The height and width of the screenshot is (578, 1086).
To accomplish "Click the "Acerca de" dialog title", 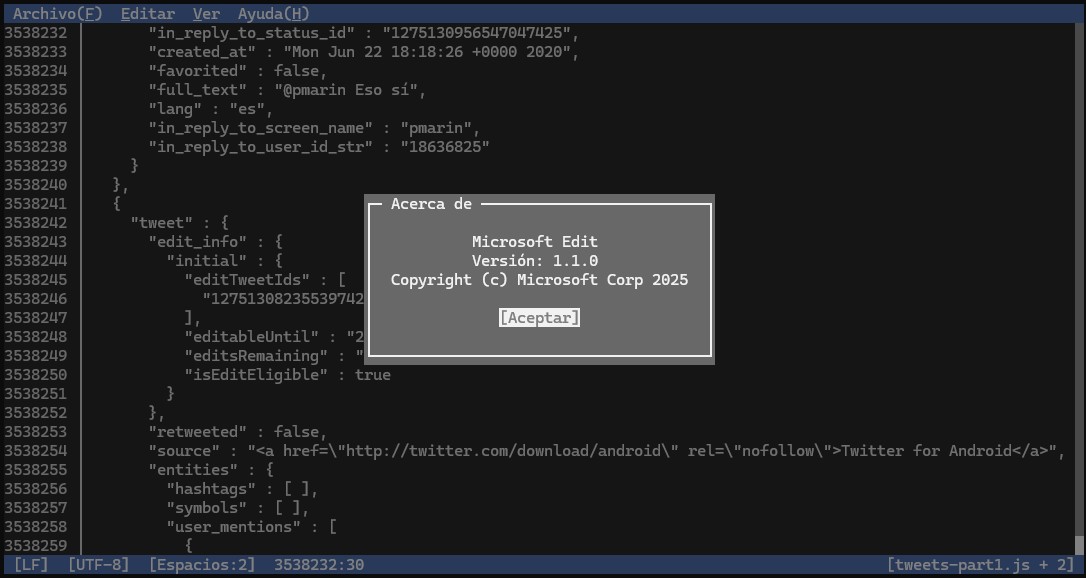I will [x=431, y=204].
